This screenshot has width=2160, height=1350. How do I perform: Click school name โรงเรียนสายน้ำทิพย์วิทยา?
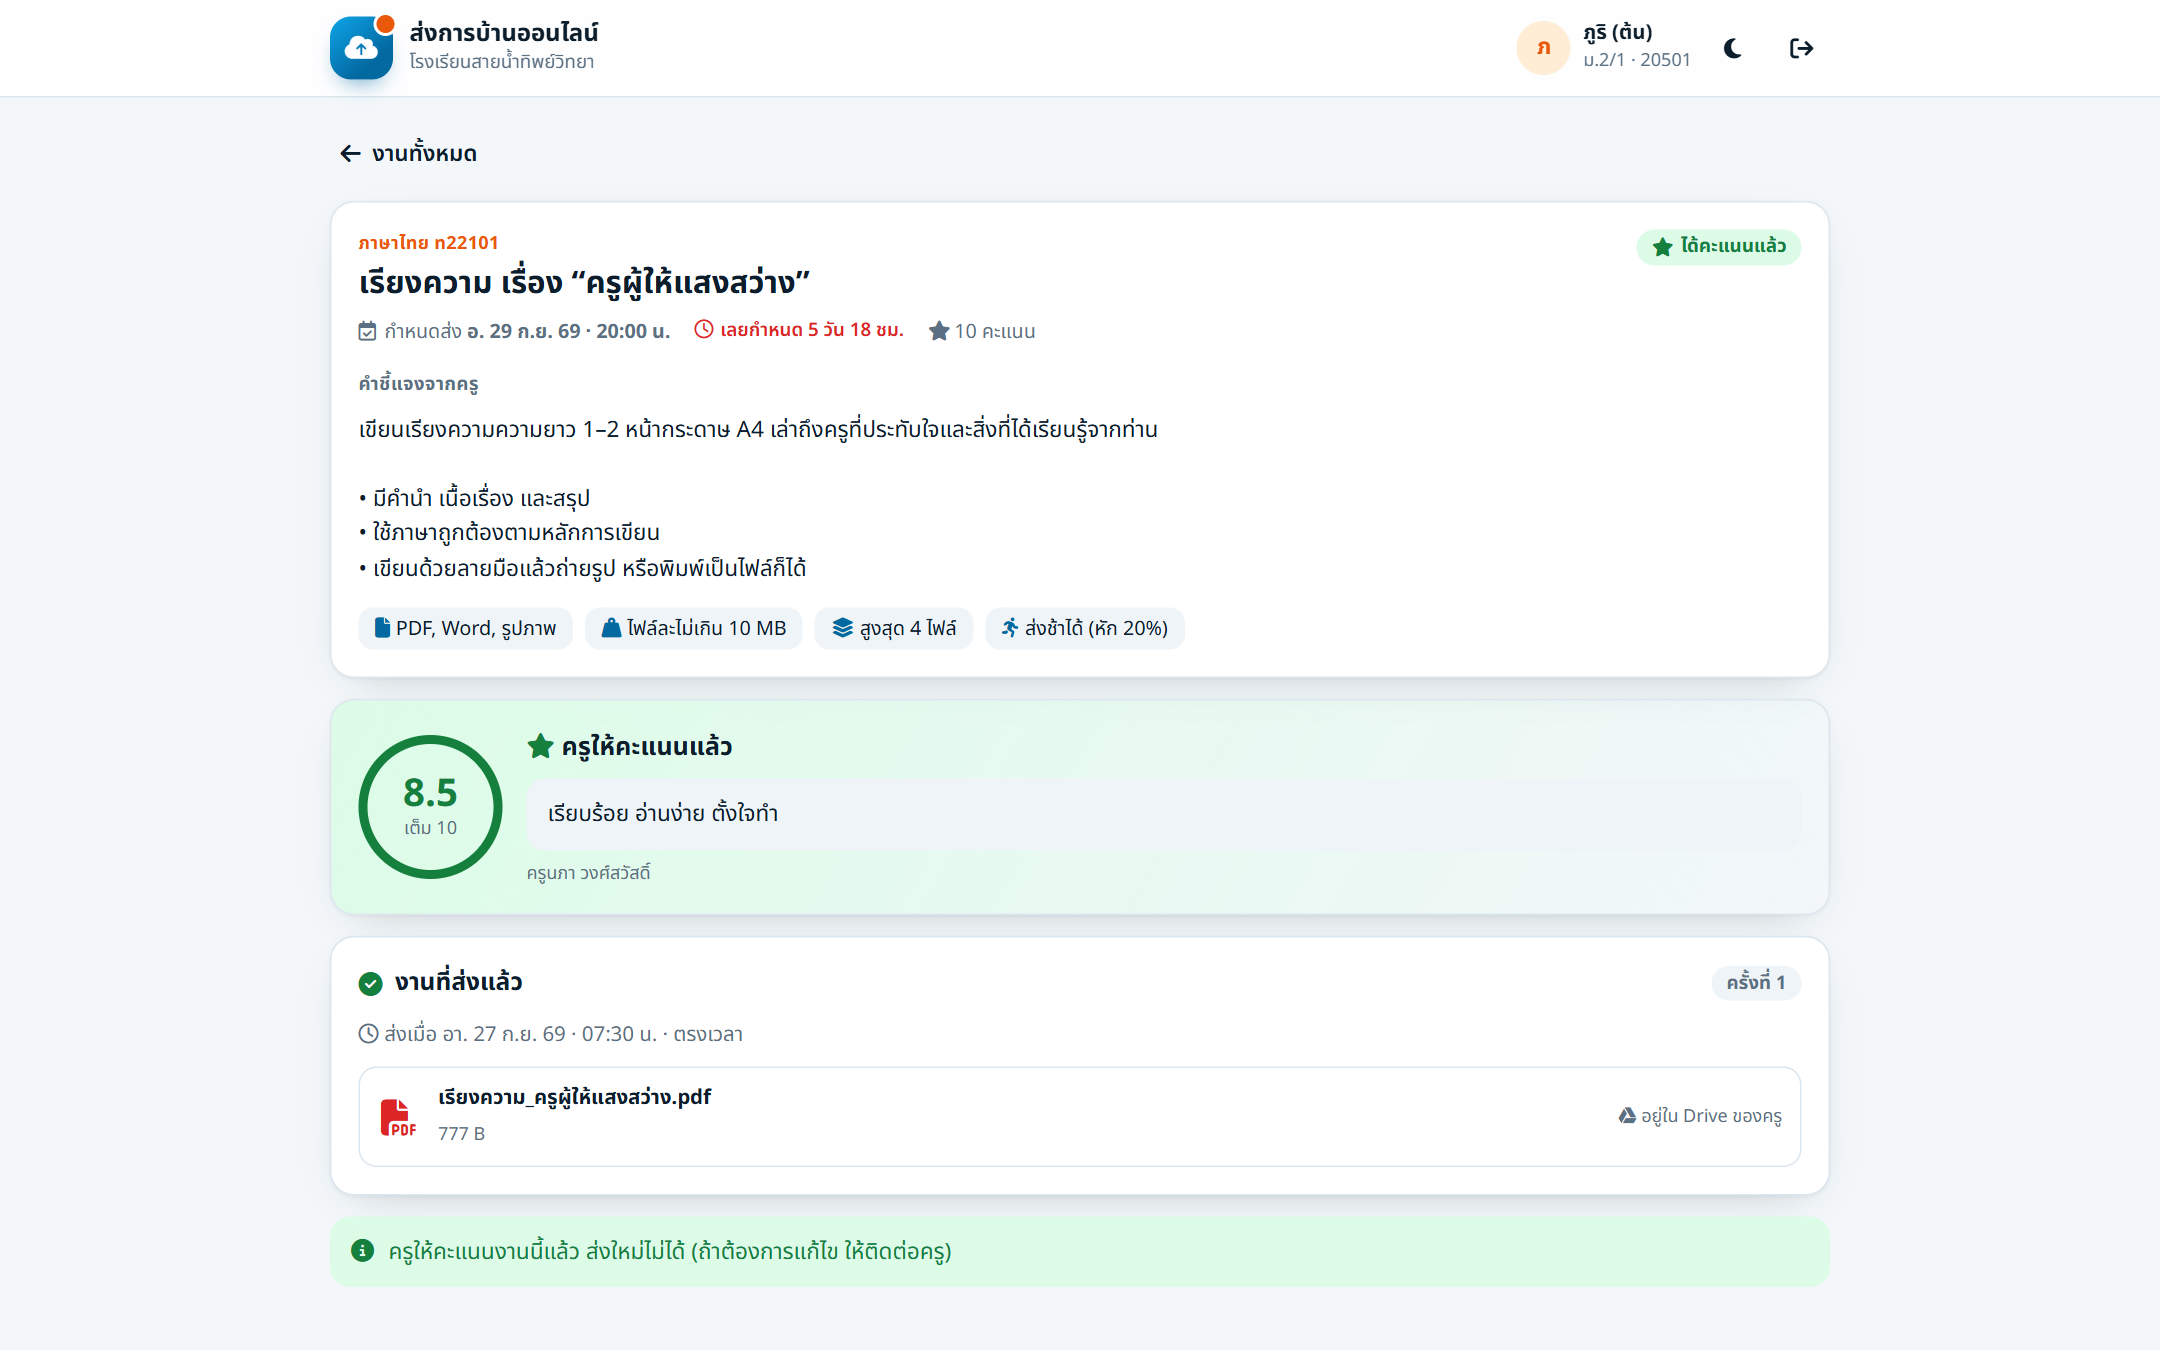501,62
